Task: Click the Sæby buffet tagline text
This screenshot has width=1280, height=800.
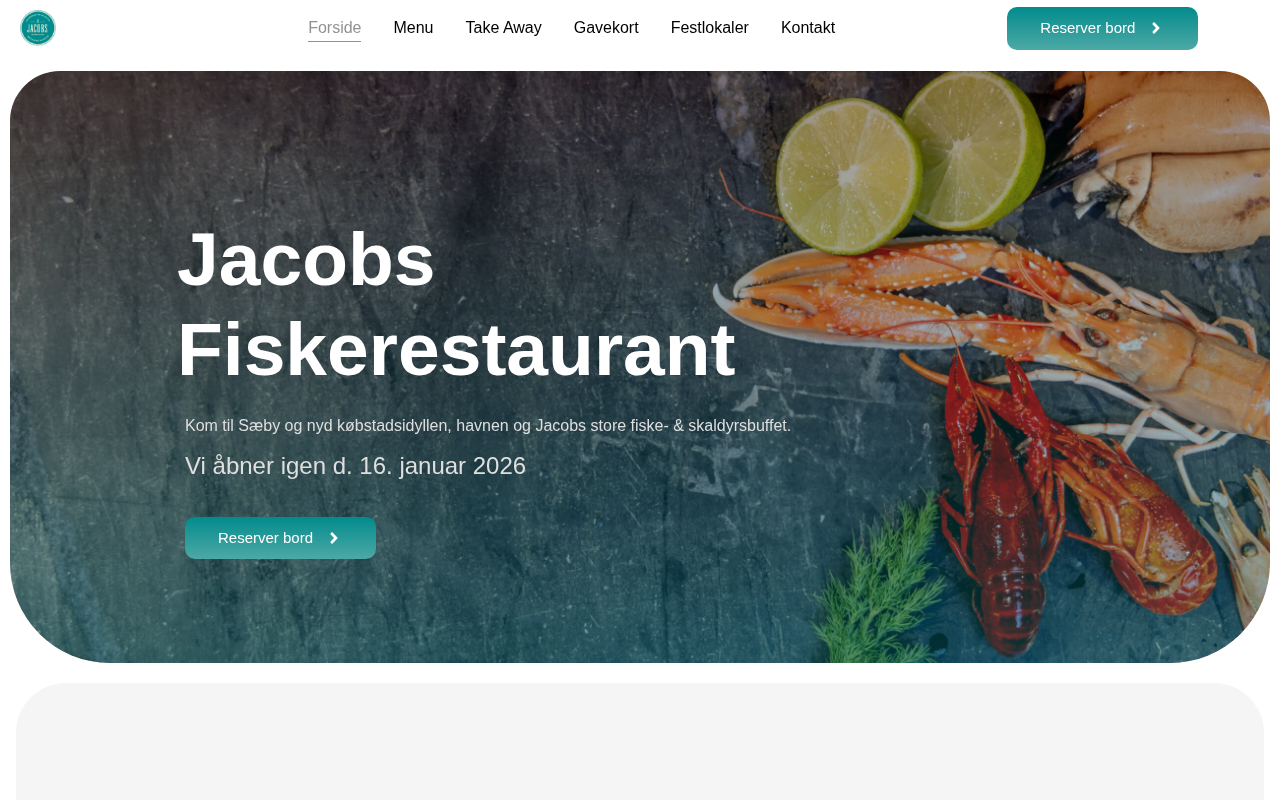Action: point(488,426)
